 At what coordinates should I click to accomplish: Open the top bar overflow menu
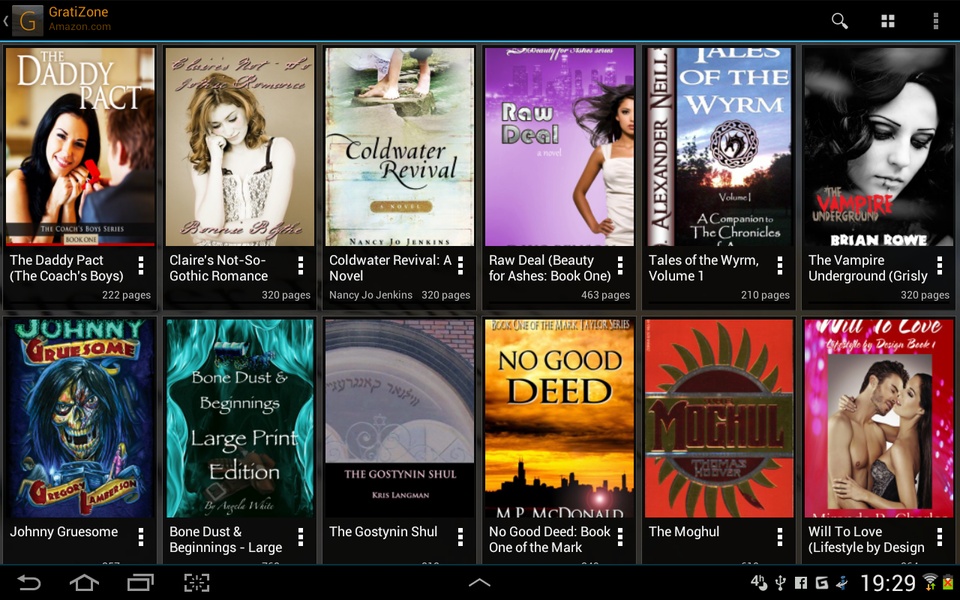pos(936,21)
